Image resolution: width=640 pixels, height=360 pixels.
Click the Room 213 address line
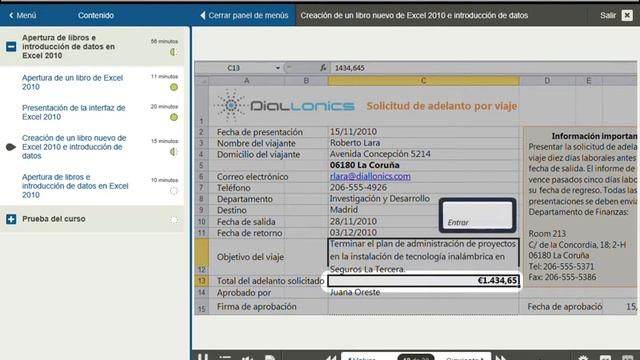pos(547,234)
